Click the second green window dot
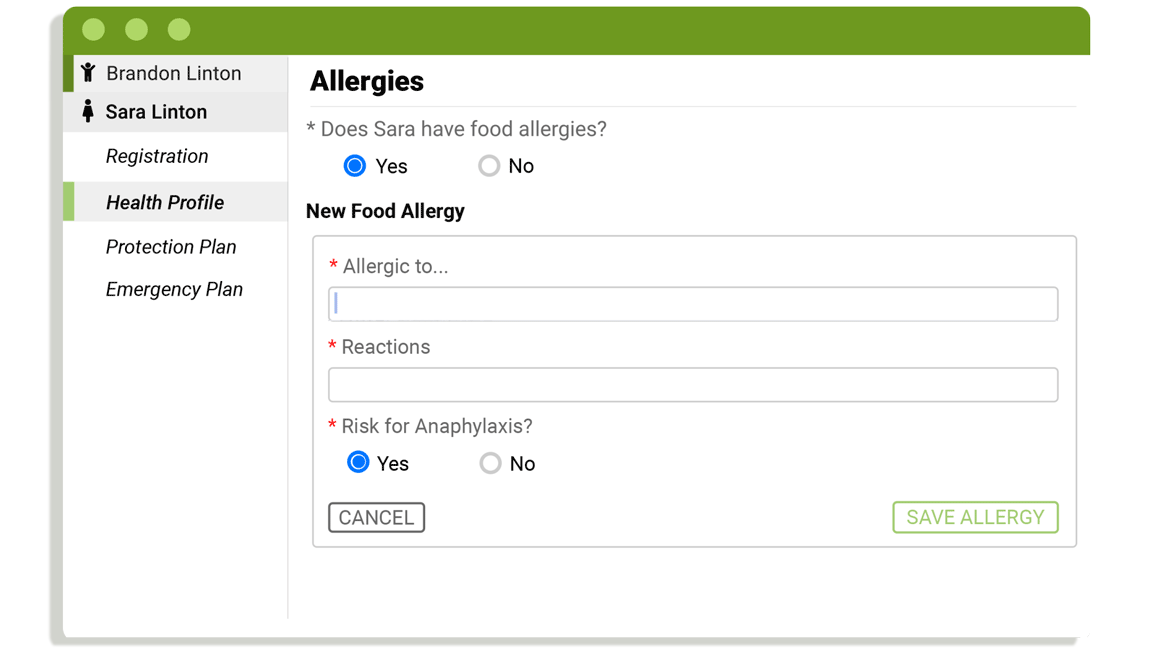Viewport: 1152px width, 648px height. point(136,29)
